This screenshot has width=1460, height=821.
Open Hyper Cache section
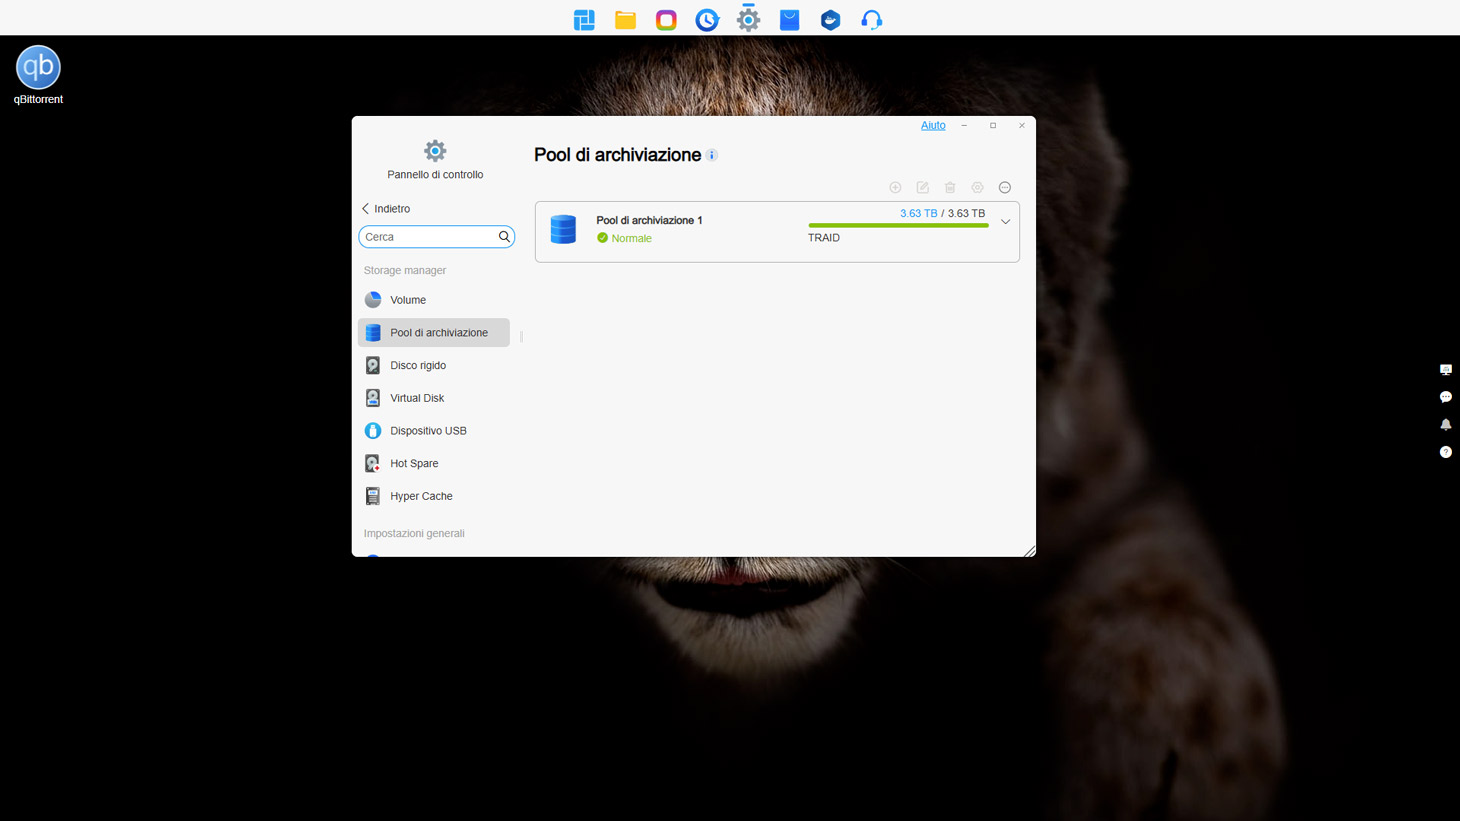coord(421,496)
